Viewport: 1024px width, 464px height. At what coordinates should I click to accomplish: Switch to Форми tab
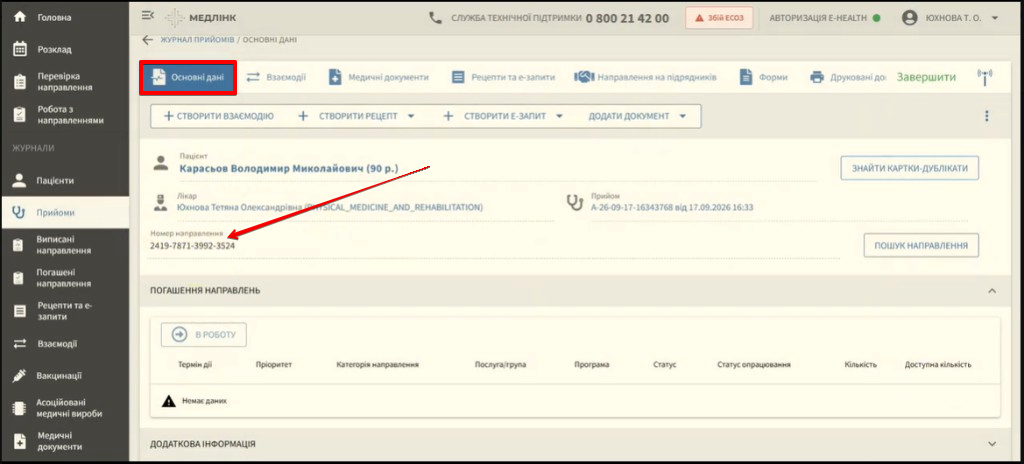pyautogui.click(x=764, y=77)
